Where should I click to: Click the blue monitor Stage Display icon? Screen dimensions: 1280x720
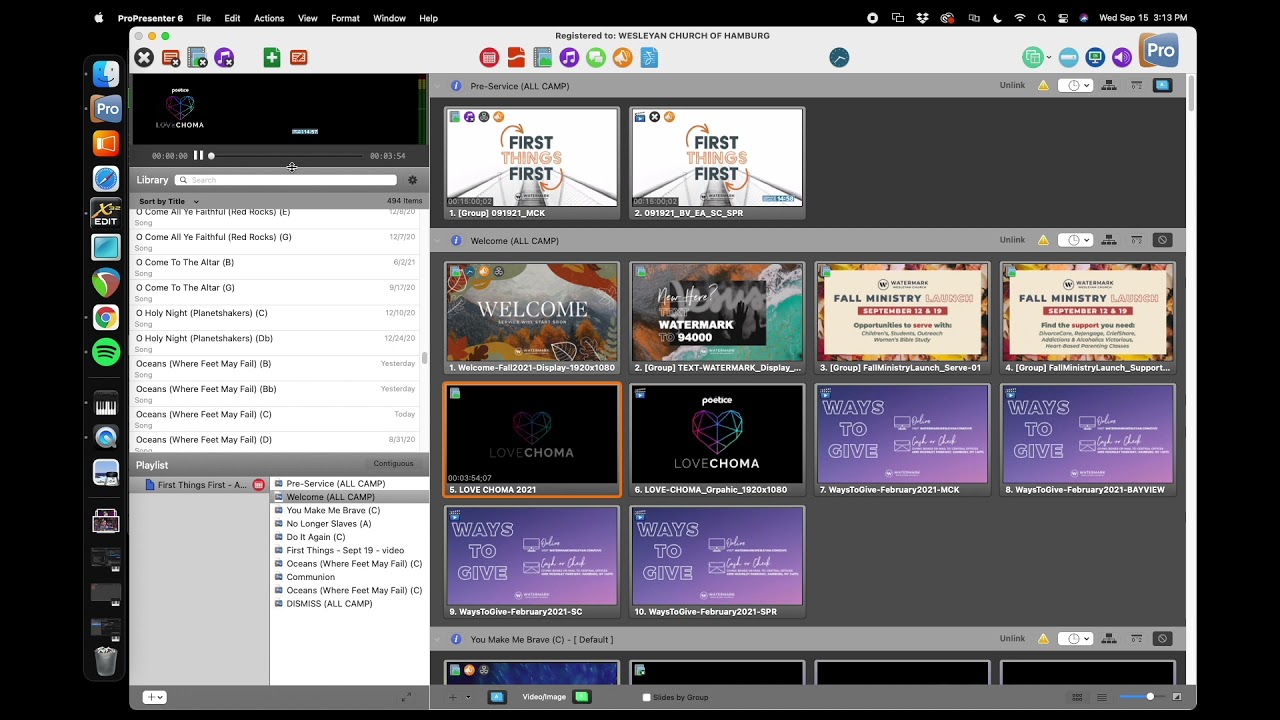point(1095,57)
